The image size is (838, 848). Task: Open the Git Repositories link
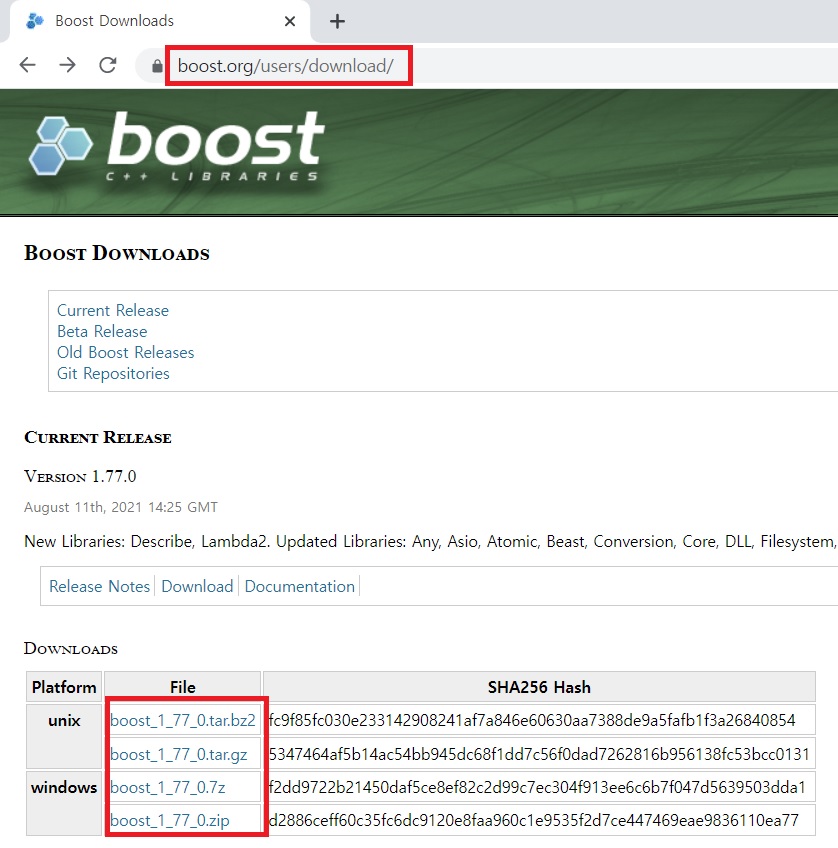[113, 374]
